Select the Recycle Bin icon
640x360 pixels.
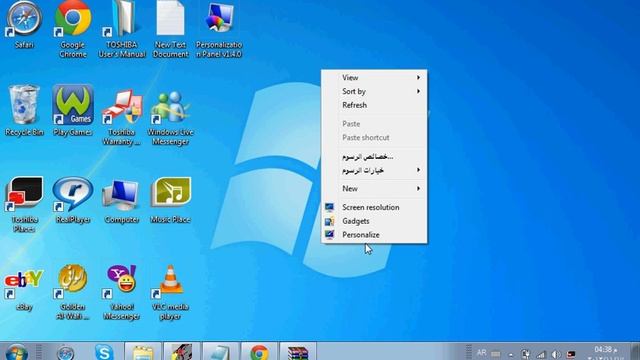(x=24, y=110)
